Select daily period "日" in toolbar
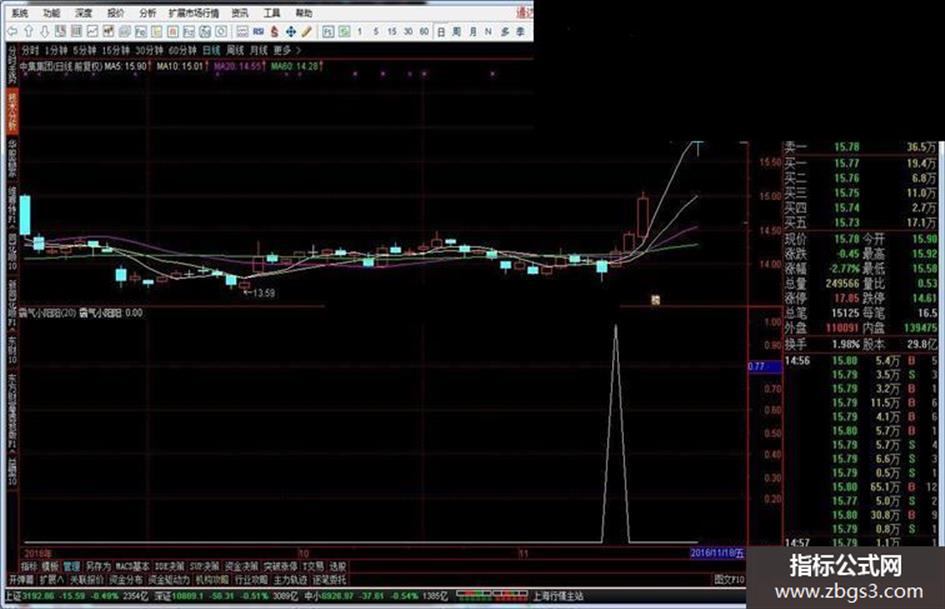The image size is (945, 609). click(441, 31)
